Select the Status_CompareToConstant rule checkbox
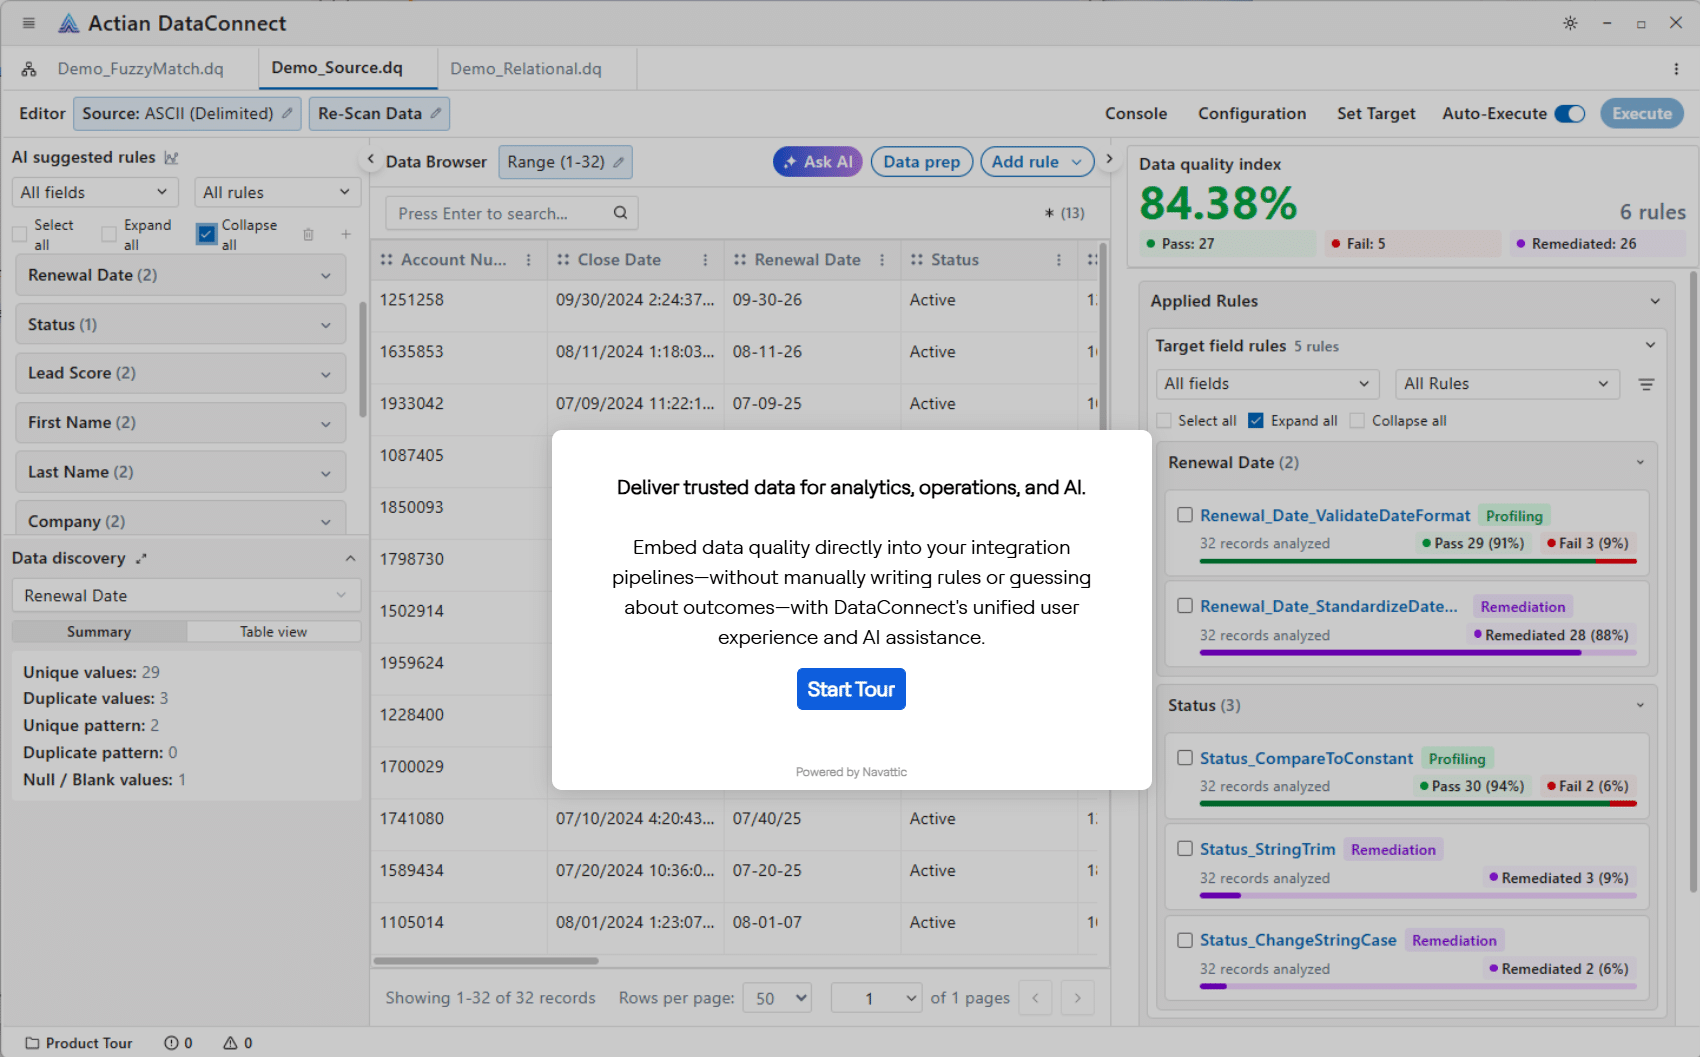The height and width of the screenshot is (1057, 1700). pos(1185,758)
